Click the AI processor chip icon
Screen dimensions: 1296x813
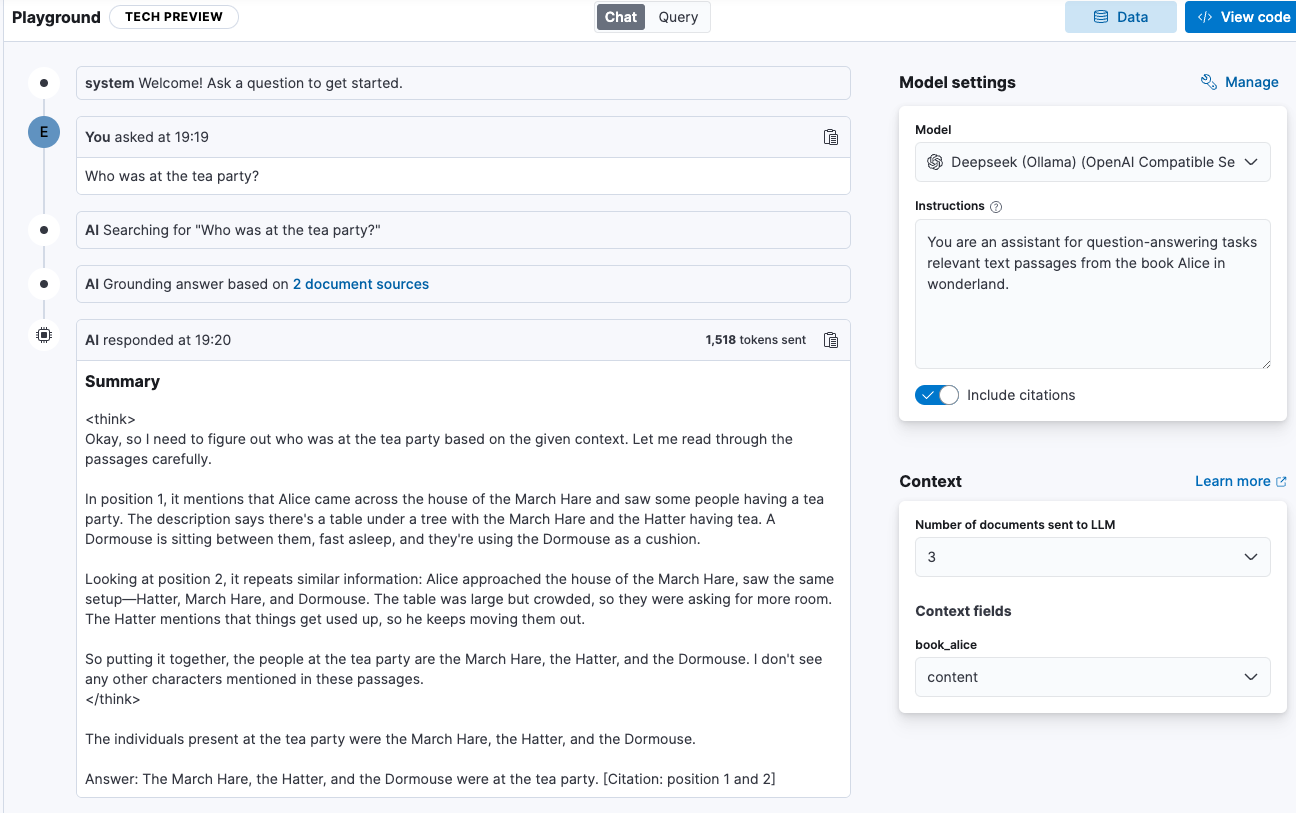(x=44, y=336)
